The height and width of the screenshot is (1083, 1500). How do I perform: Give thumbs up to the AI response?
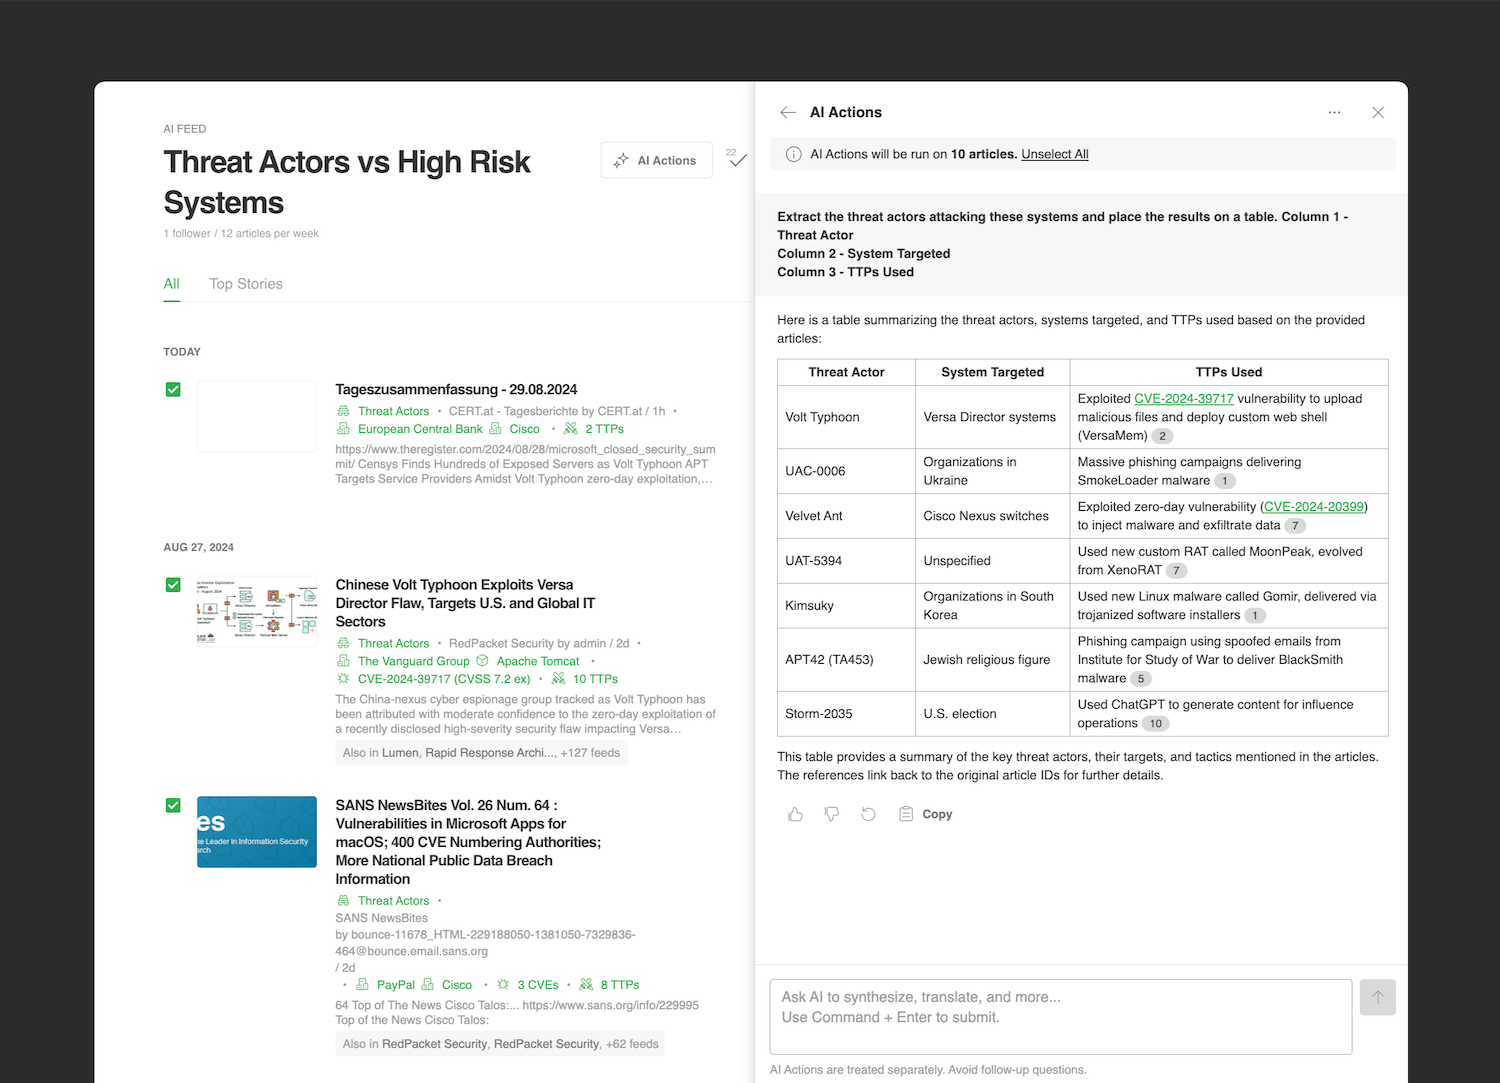795,814
